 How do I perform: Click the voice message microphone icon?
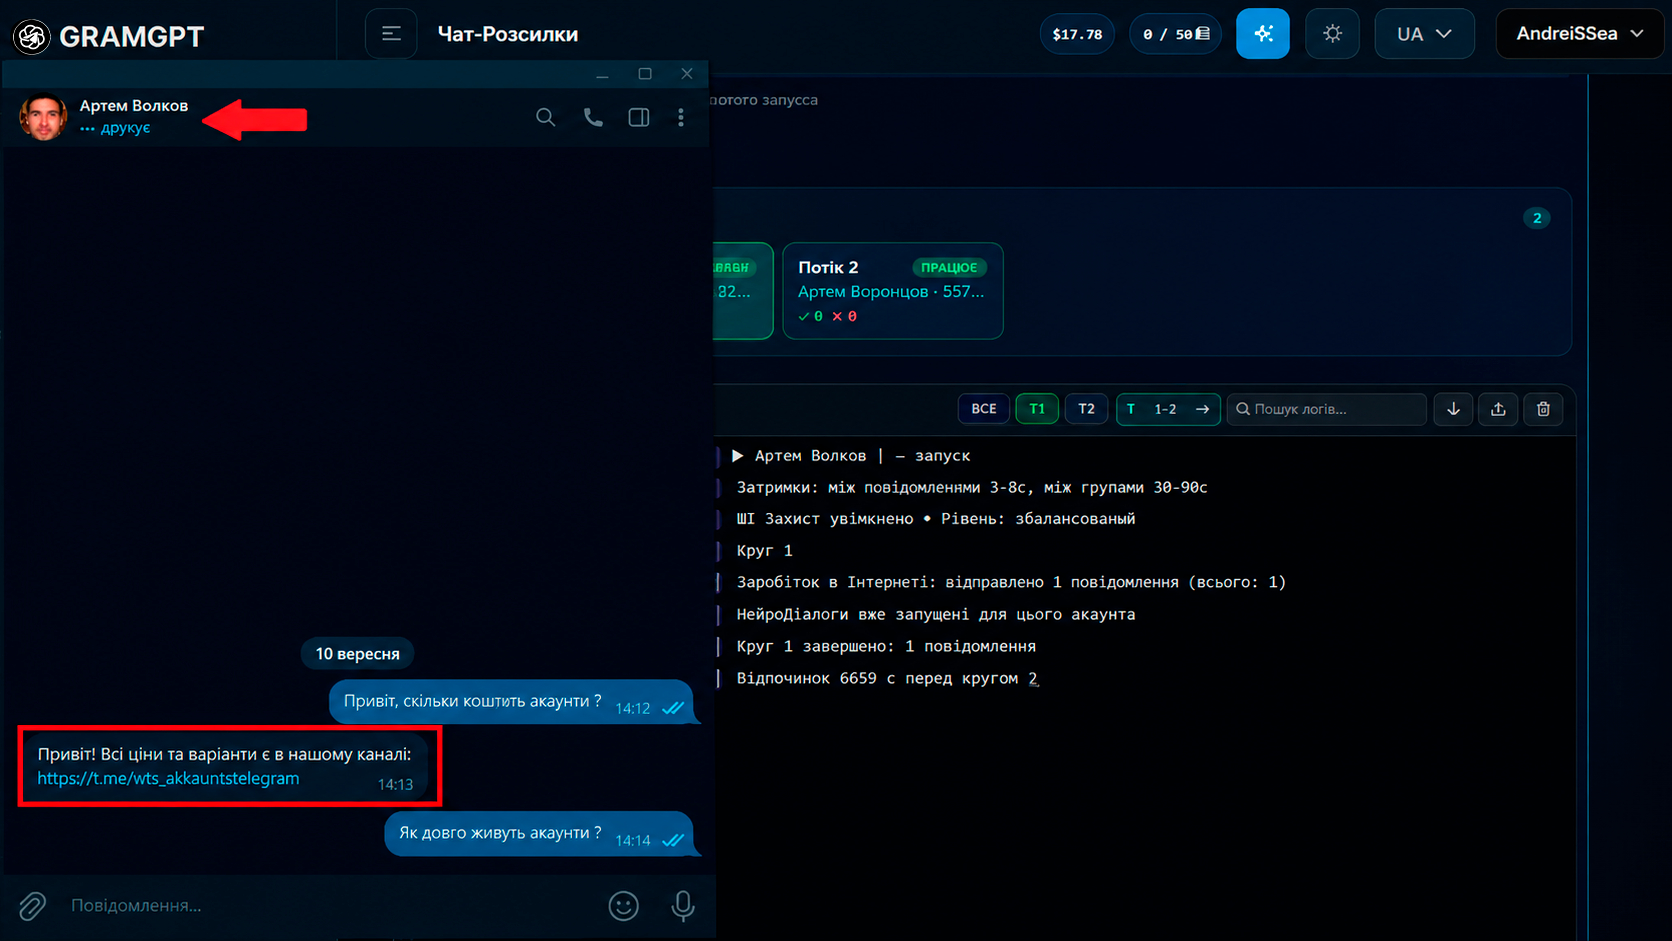click(x=683, y=906)
